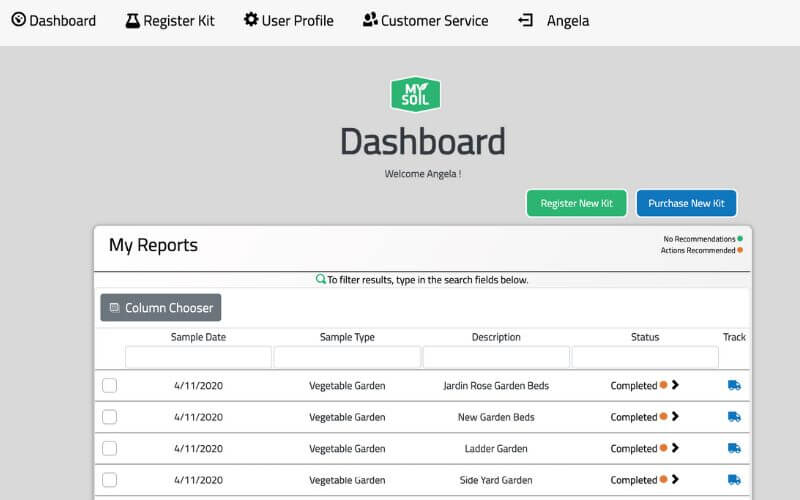Viewport: 800px width, 500px height.
Task: Open the Customer Service menu item
Action: point(425,21)
